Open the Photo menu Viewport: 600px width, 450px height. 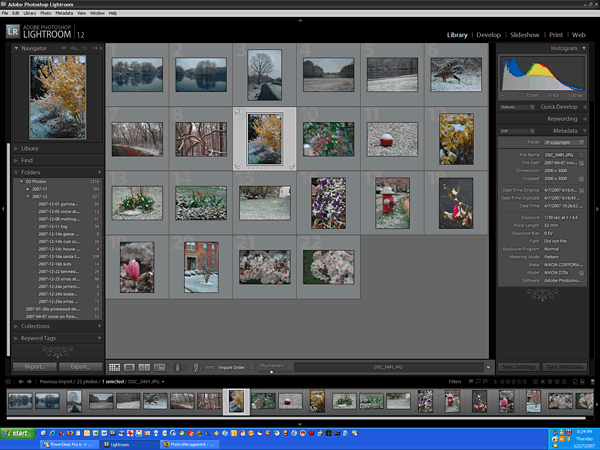tap(46, 13)
